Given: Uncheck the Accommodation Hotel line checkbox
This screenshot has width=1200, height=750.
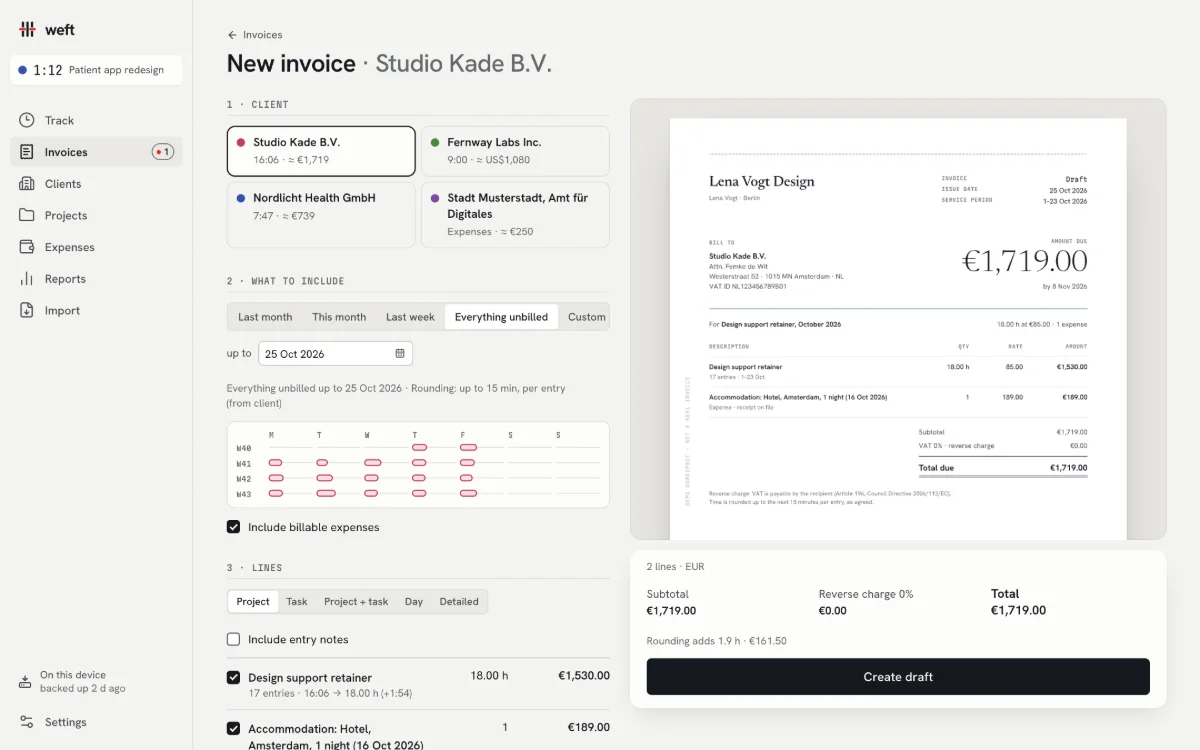Looking at the screenshot, I should 233,728.
